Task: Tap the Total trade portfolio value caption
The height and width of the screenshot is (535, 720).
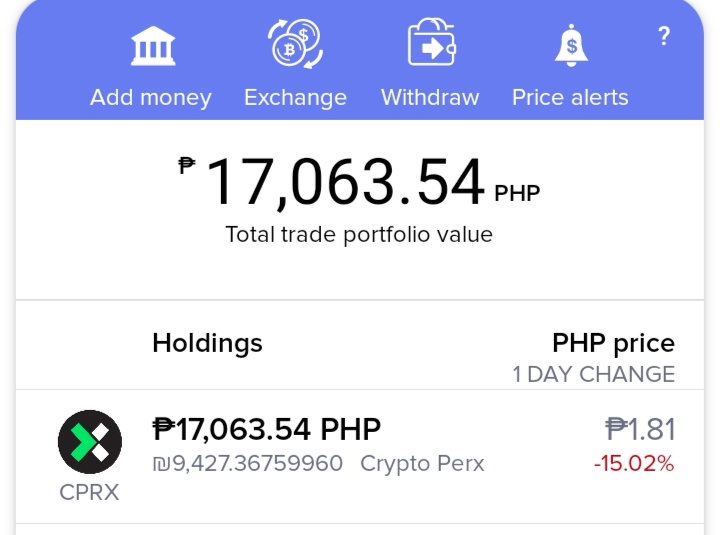Action: (x=359, y=235)
